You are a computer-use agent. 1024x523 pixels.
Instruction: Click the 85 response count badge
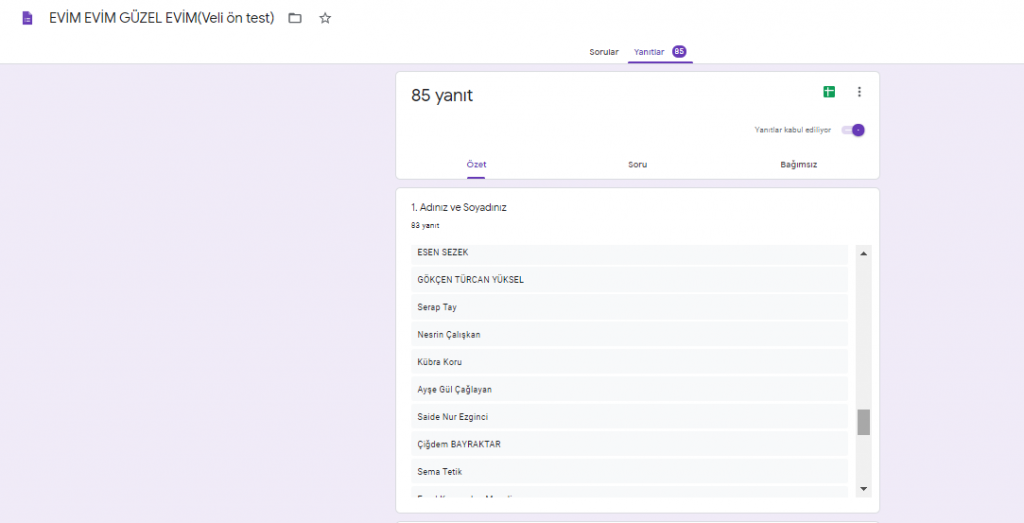pyautogui.click(x=679, y=52)
